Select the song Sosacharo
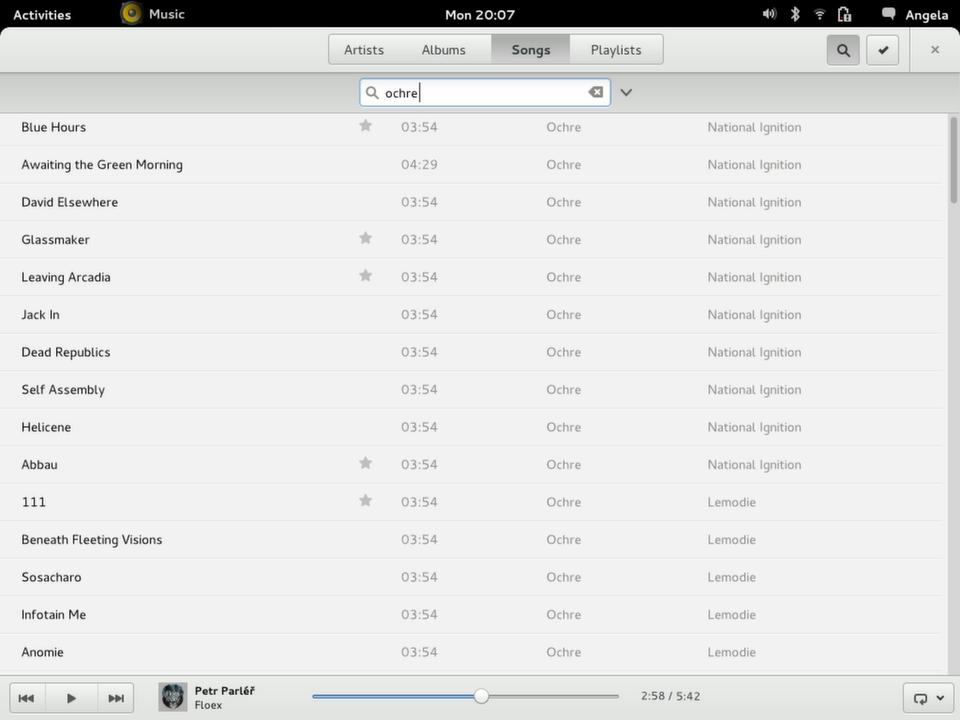 471,577
